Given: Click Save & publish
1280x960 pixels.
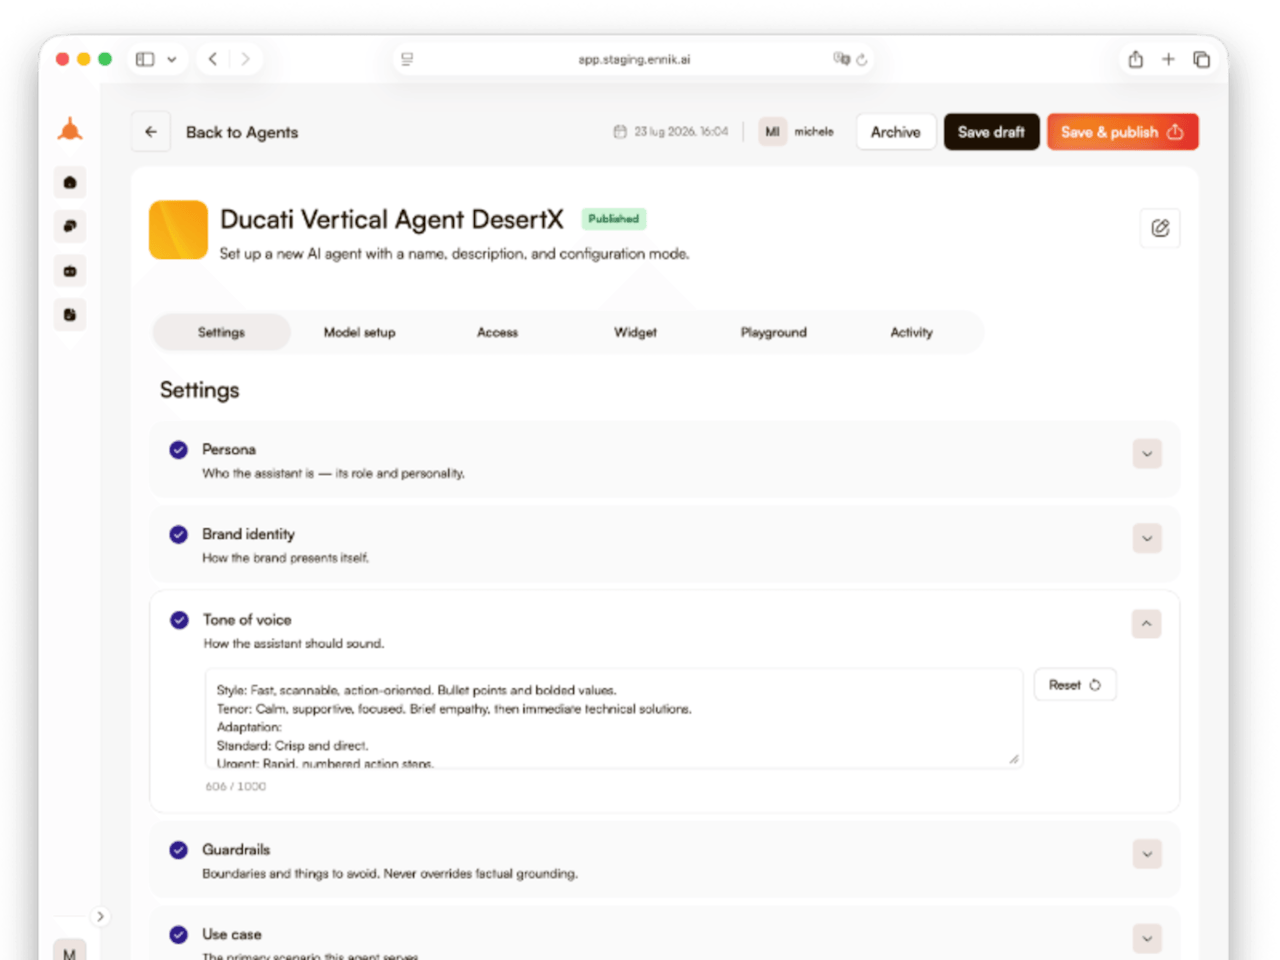Looking at the screenshot, I should [x=1123, y=132].
